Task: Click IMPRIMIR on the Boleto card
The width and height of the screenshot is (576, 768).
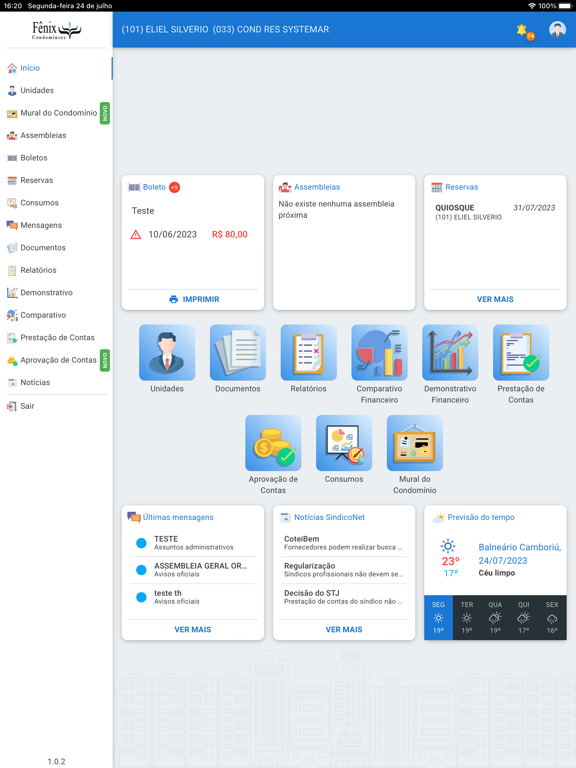Action: [194, 299]
